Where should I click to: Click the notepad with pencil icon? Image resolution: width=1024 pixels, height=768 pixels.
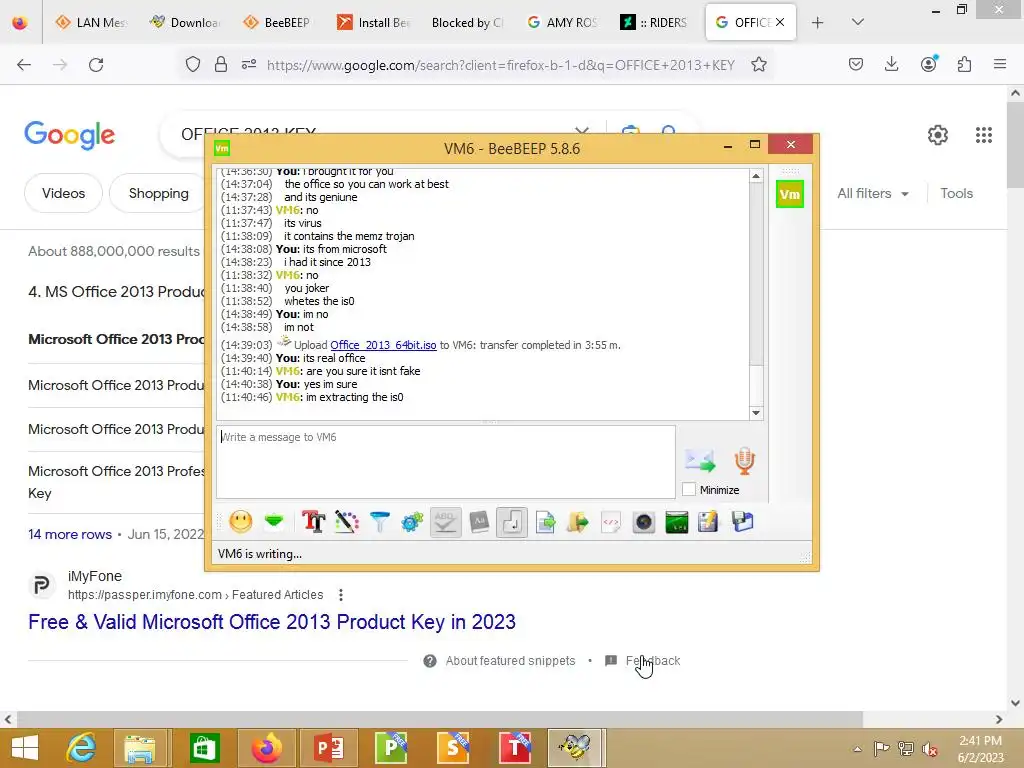click(x=709, y=522)
